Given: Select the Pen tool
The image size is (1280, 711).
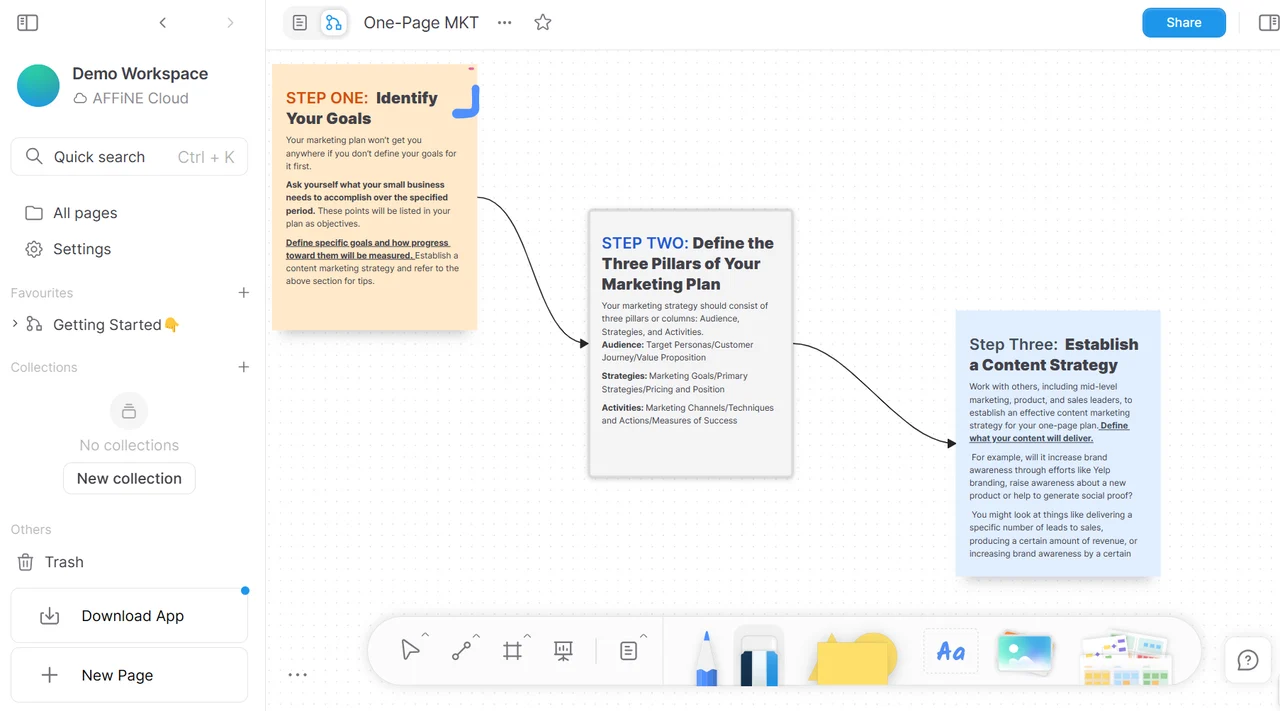Looking at the screenshot, I should (706, 657).
